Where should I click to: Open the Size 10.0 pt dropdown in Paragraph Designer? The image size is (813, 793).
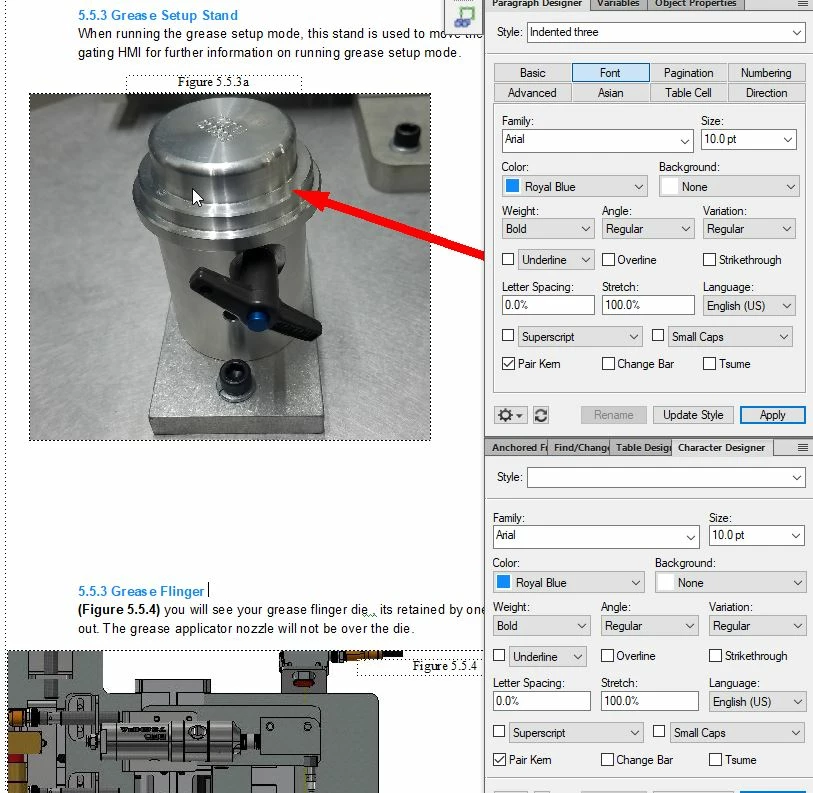point(749,140)
